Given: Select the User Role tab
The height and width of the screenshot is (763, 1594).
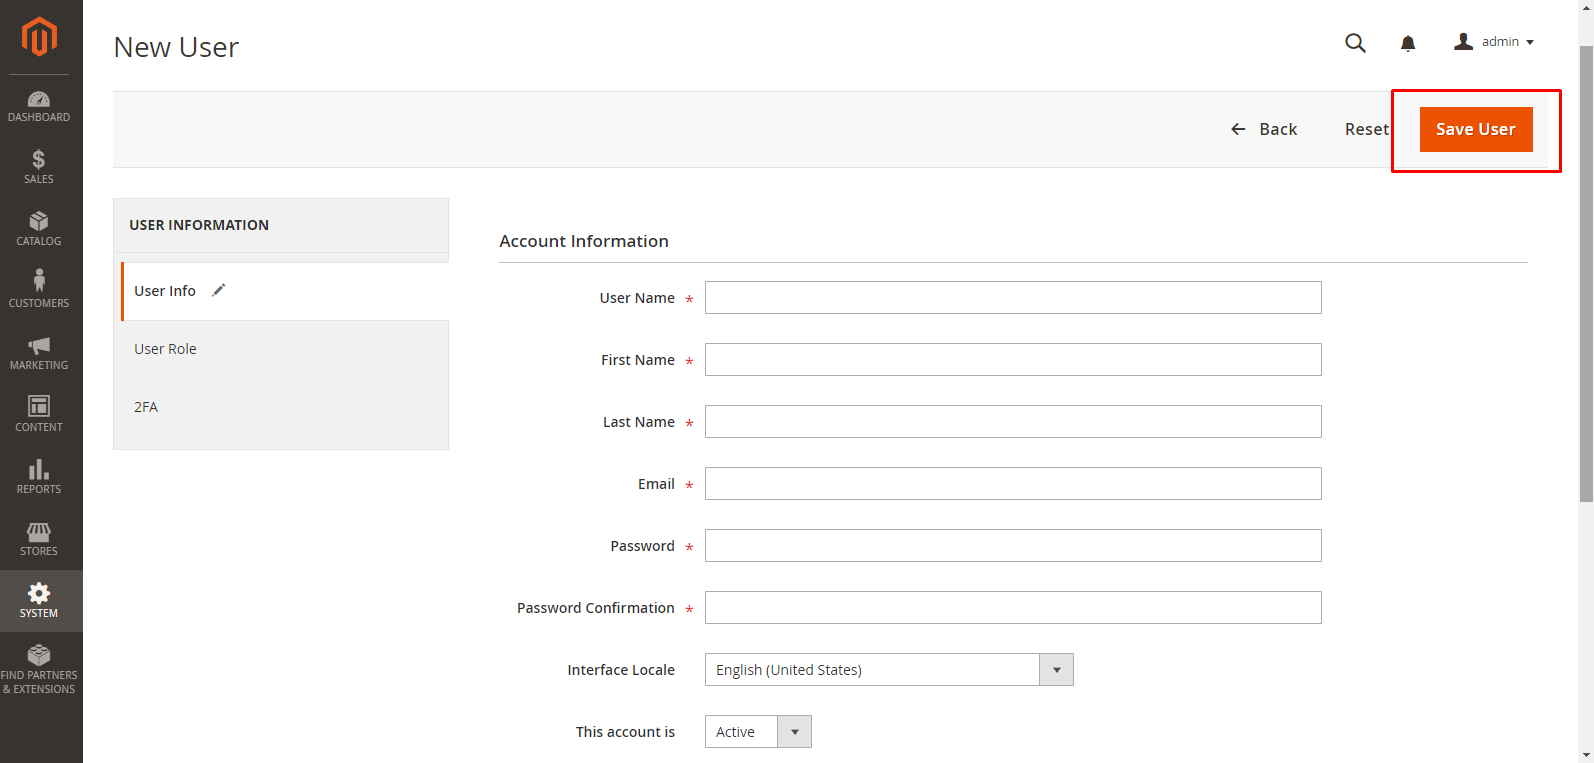Looking at the screenshot, I should (x=281, y=349).
